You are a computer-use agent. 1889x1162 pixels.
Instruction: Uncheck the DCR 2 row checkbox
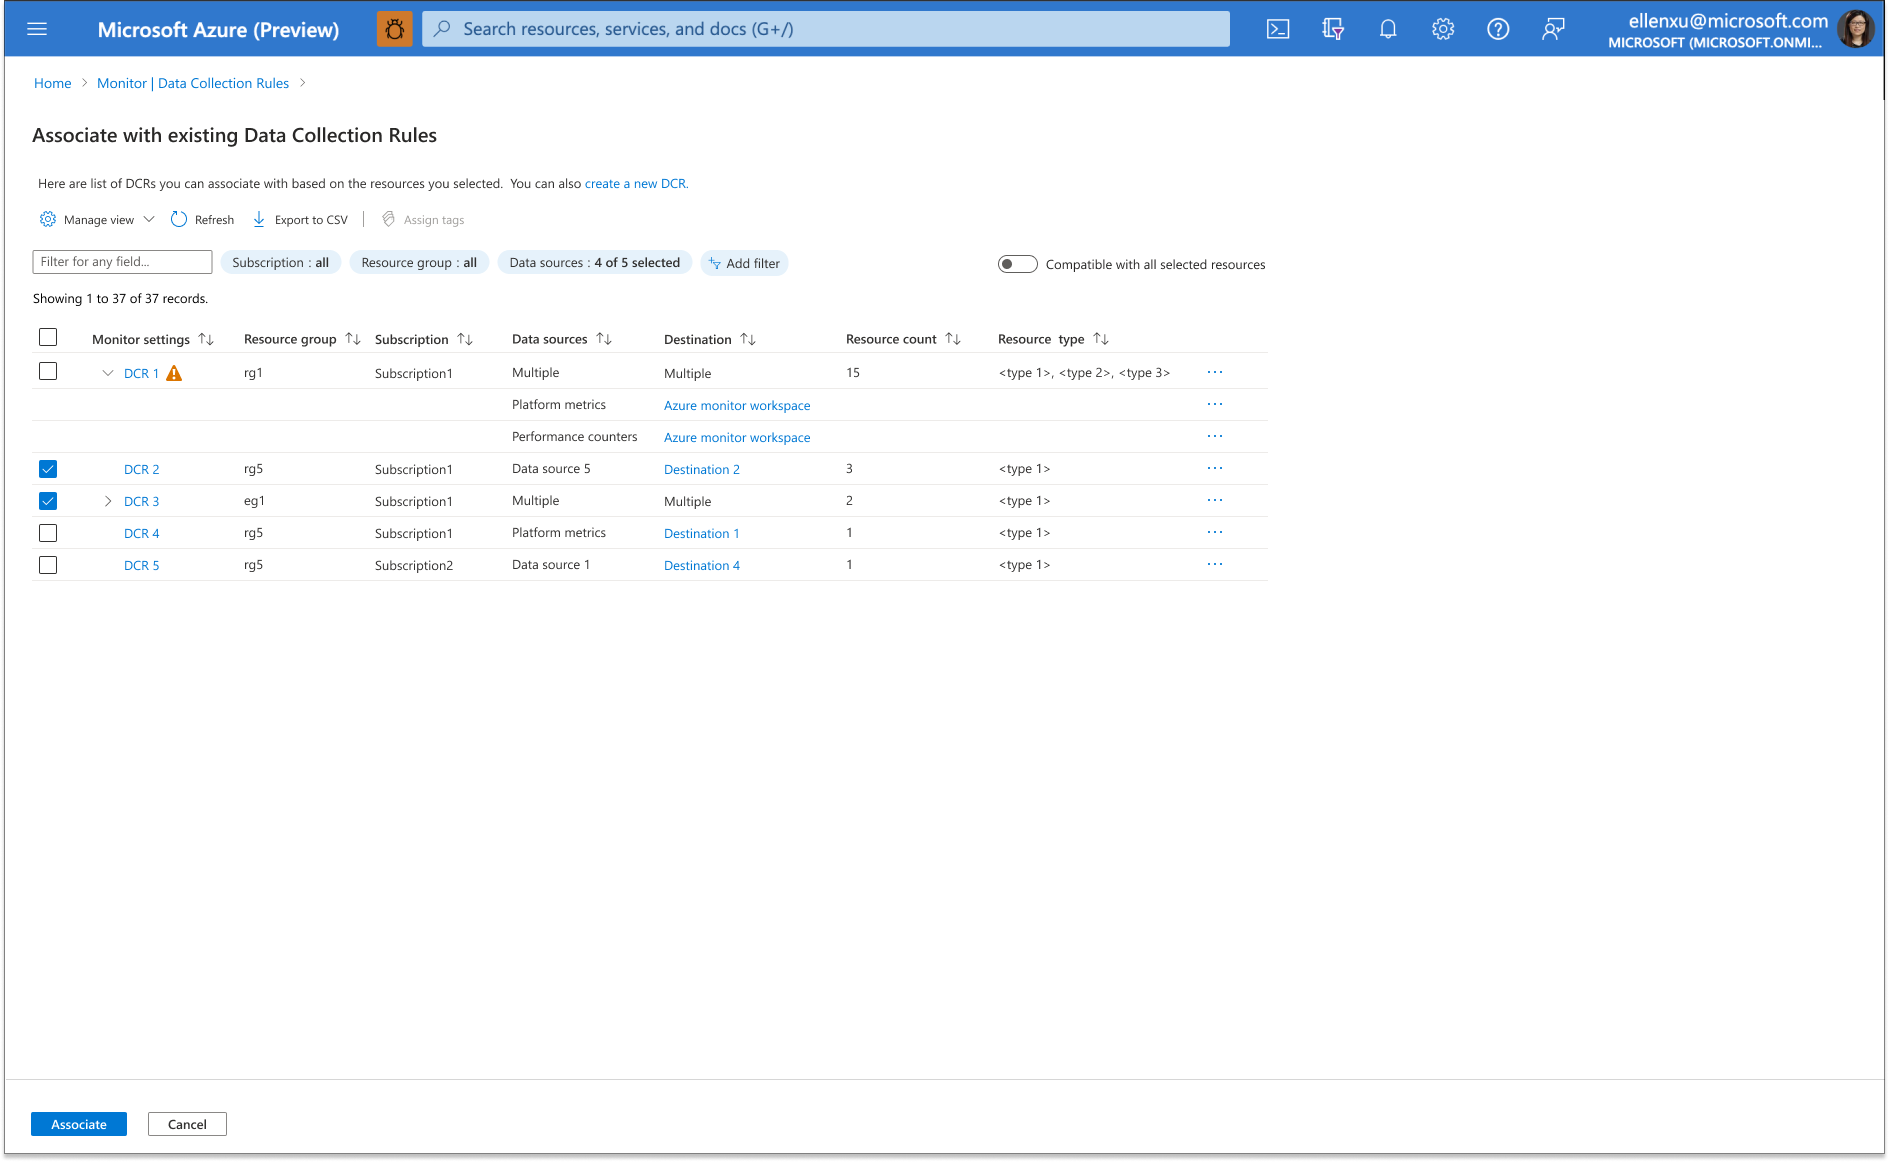click(48, 469)
